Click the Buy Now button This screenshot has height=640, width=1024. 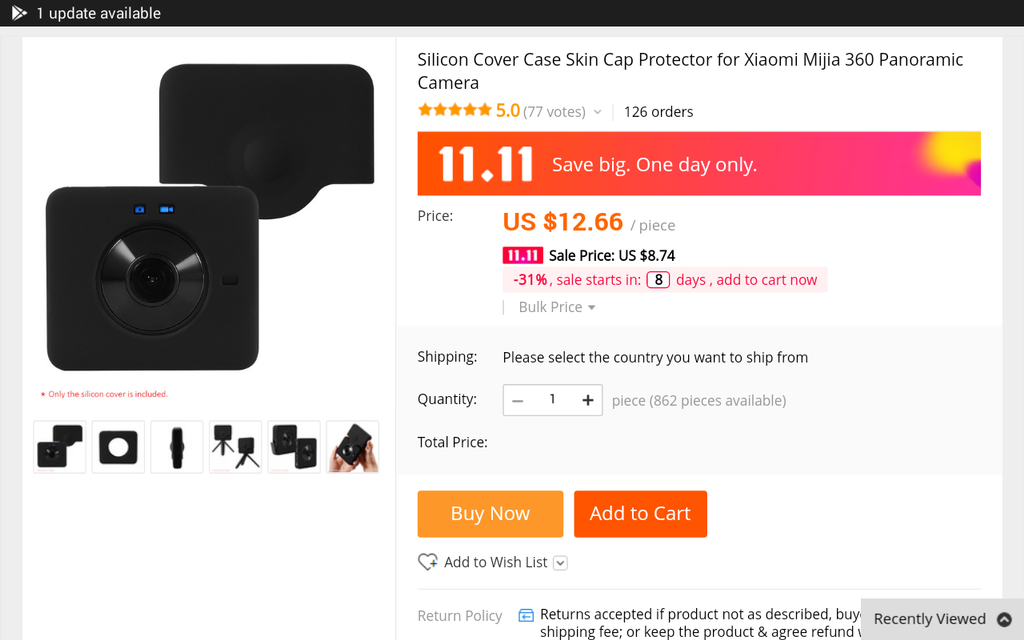pyautogui.click(x=490, y=514)
